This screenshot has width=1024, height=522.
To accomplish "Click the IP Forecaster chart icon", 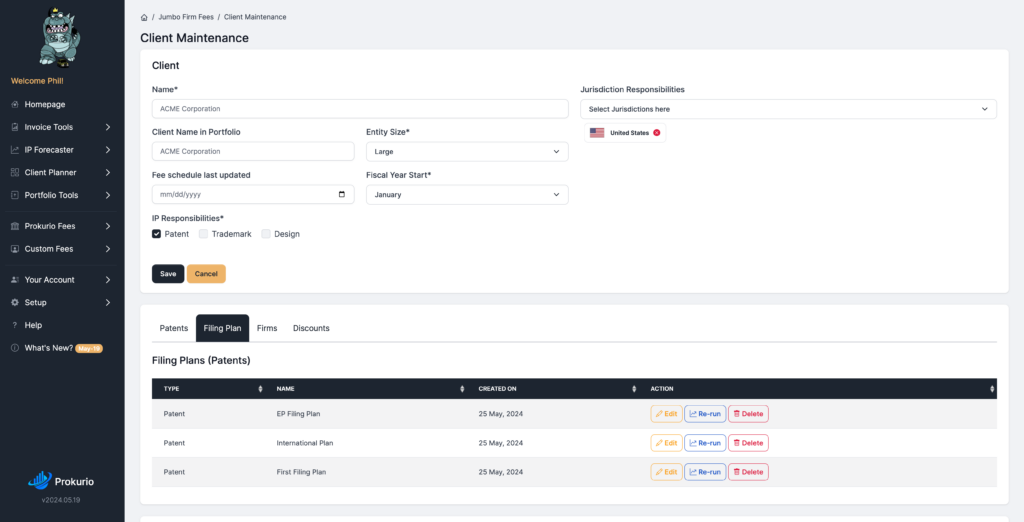I will pyautogui.click(x=15, y=150).
